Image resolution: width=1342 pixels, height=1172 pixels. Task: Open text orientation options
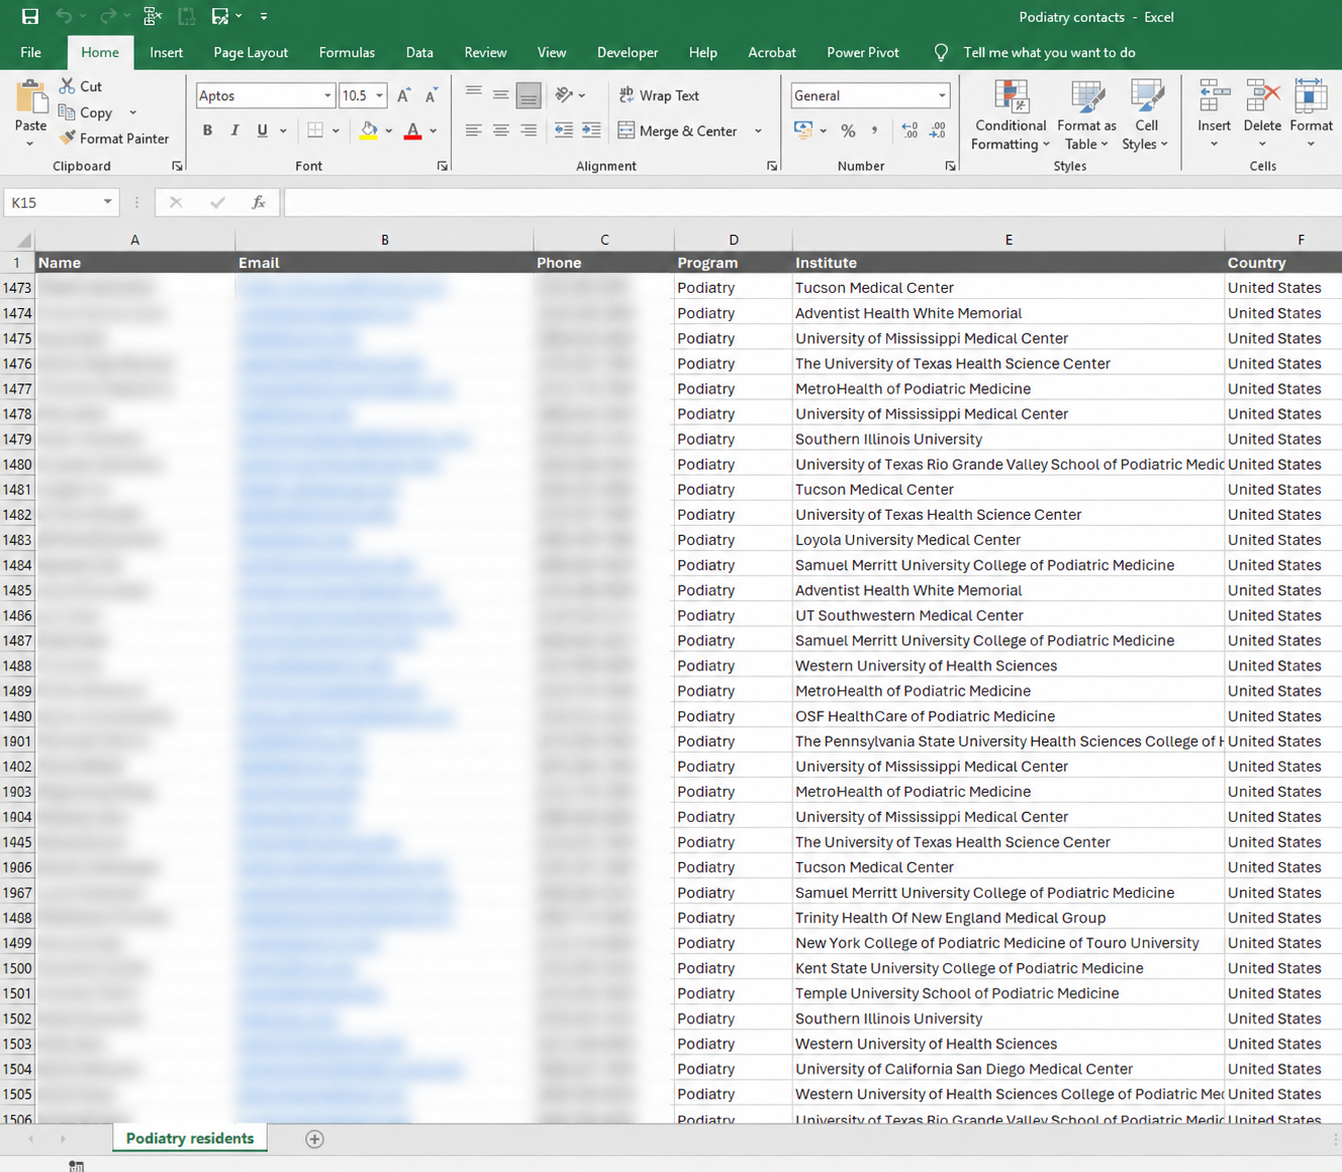point(570,95)
